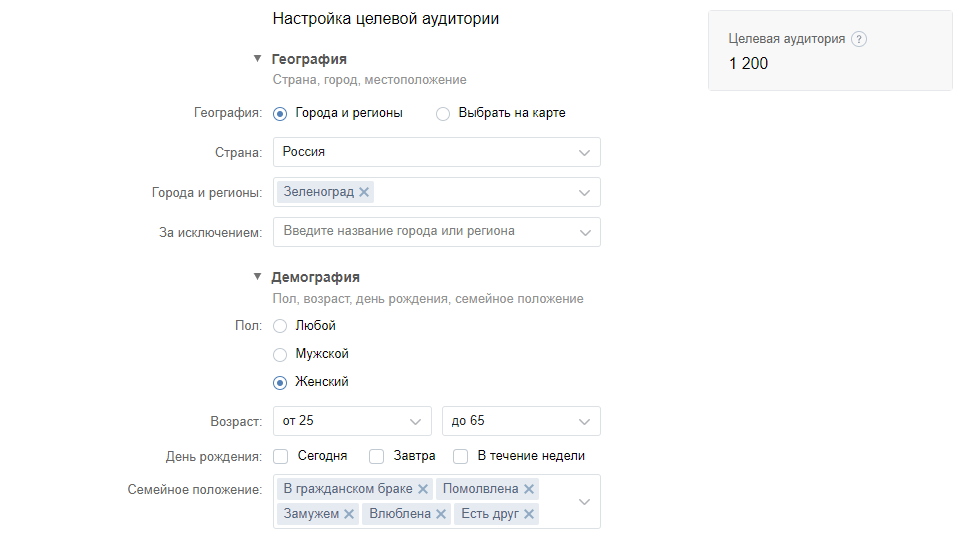Choose Мужской gender radio button
The height and width of the screenshot is (543, 969).
click(x=280, y=354)
